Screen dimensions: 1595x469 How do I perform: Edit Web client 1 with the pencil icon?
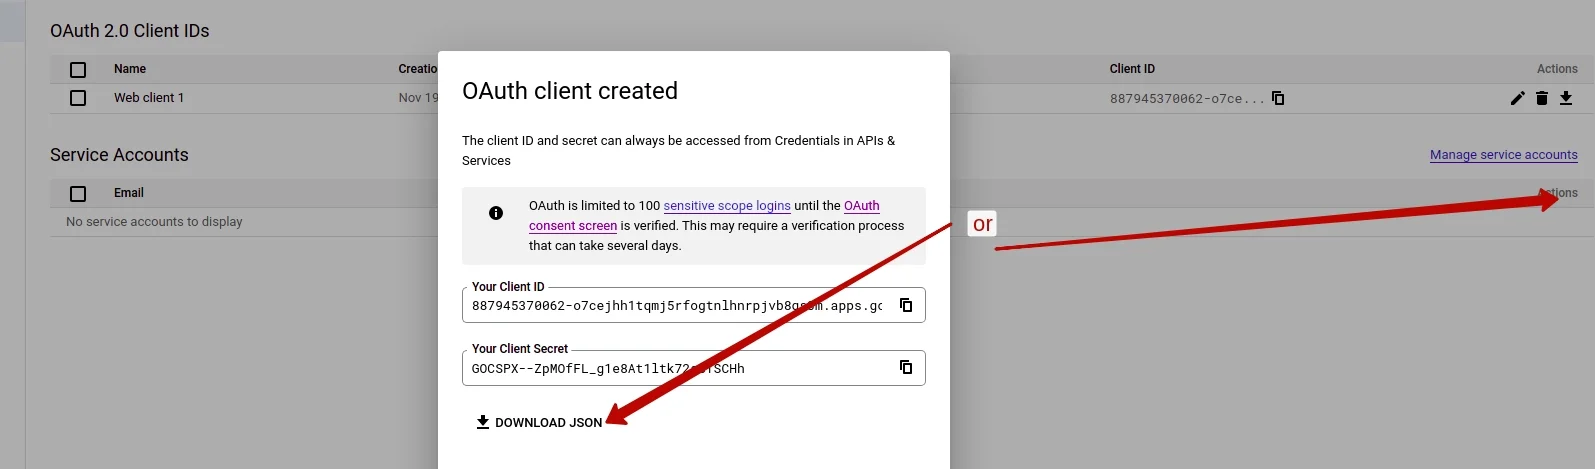tap(1518, 98)
